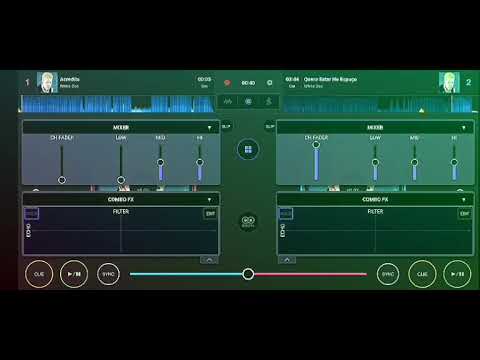Click the deck 1 track title "Acredita"

pyautogui.click(x=70, y=79)
